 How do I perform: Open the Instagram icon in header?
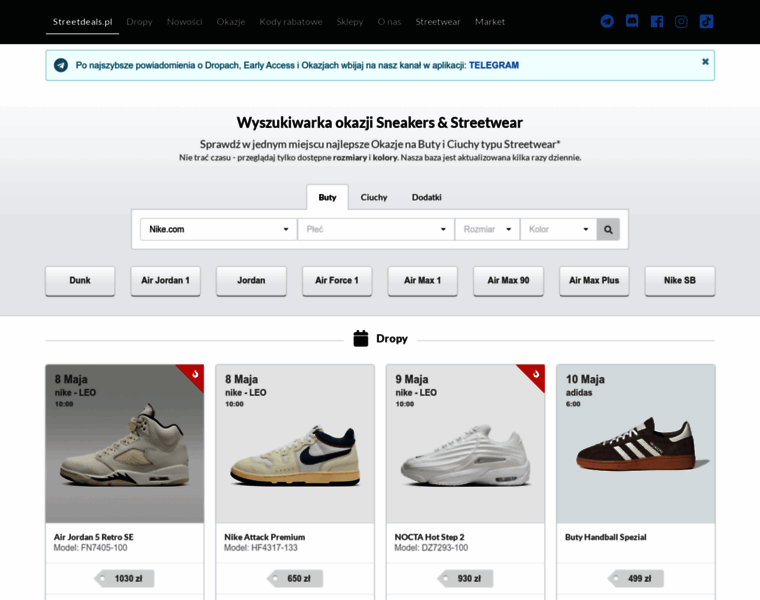(x=681, y=21)
